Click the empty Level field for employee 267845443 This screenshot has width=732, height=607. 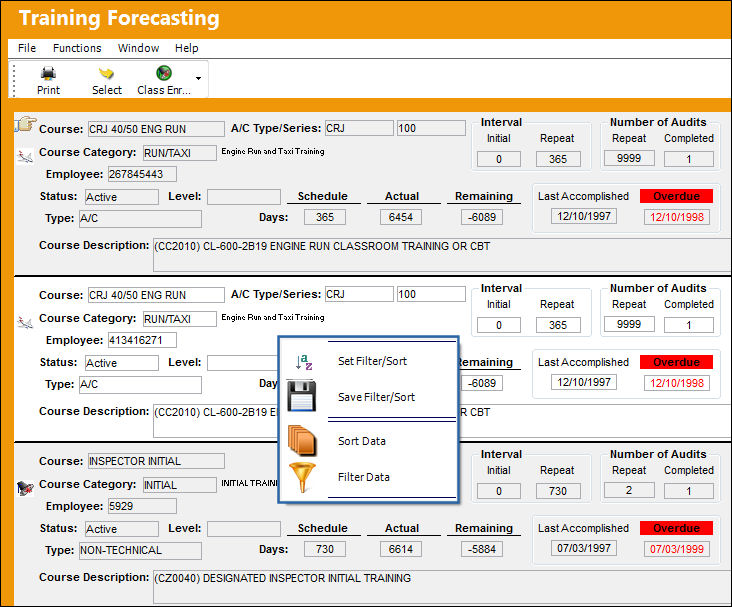coord(244,197)
